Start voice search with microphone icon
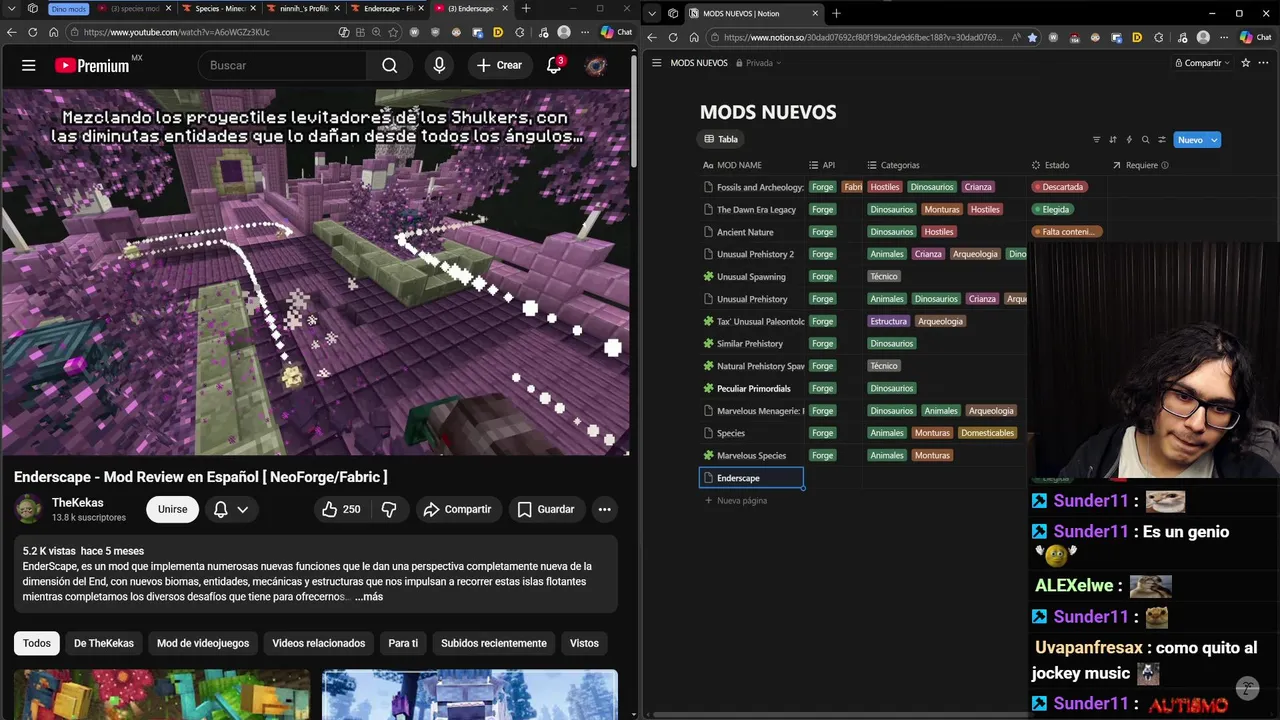The width and height of the screenshot is (1280, 720). click(439, 65)
